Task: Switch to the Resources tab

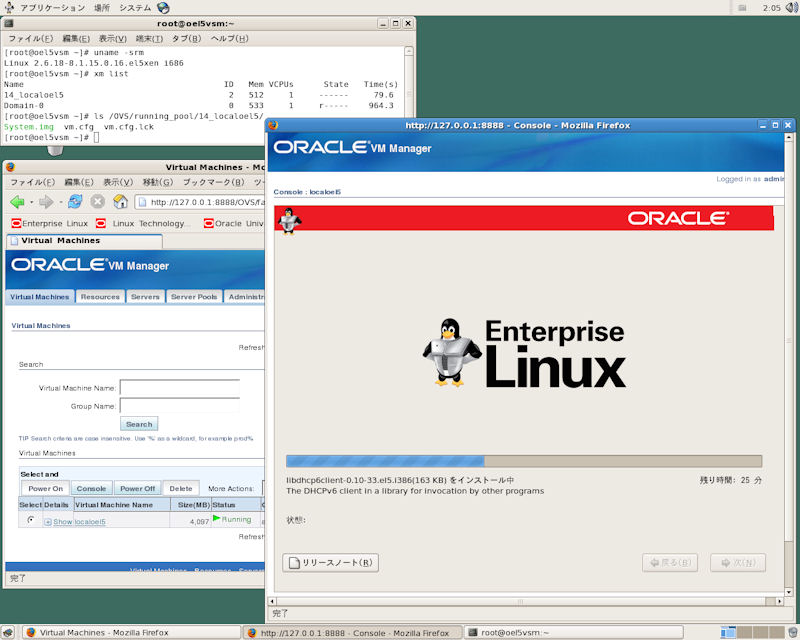Action: (100, 297)
